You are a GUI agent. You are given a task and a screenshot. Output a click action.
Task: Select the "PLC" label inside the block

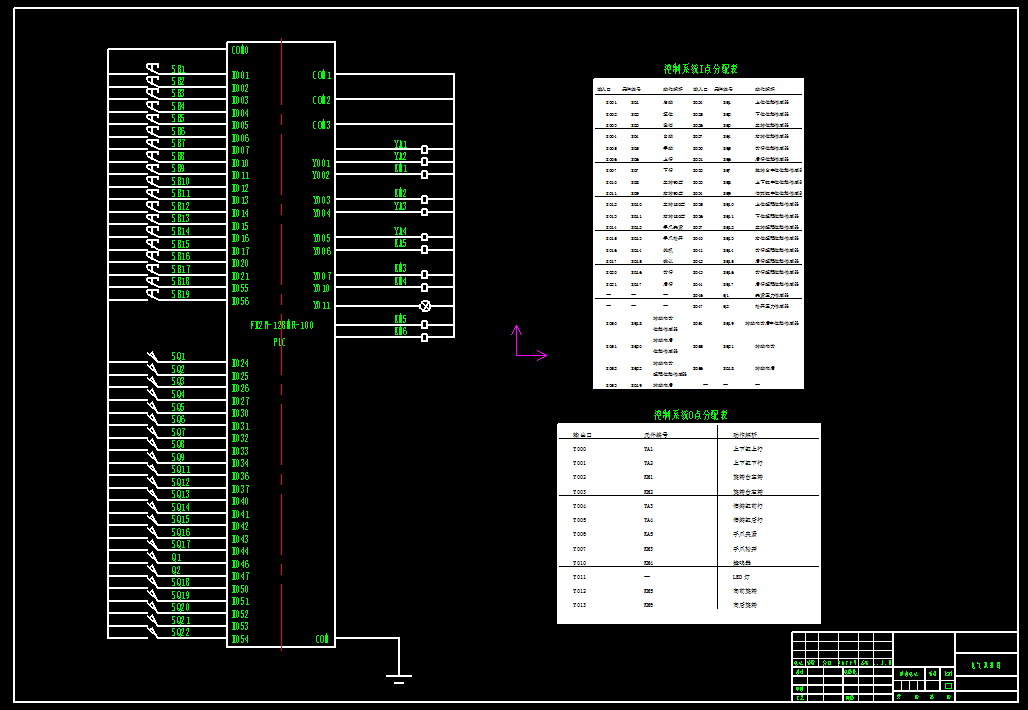click(279, 342)
